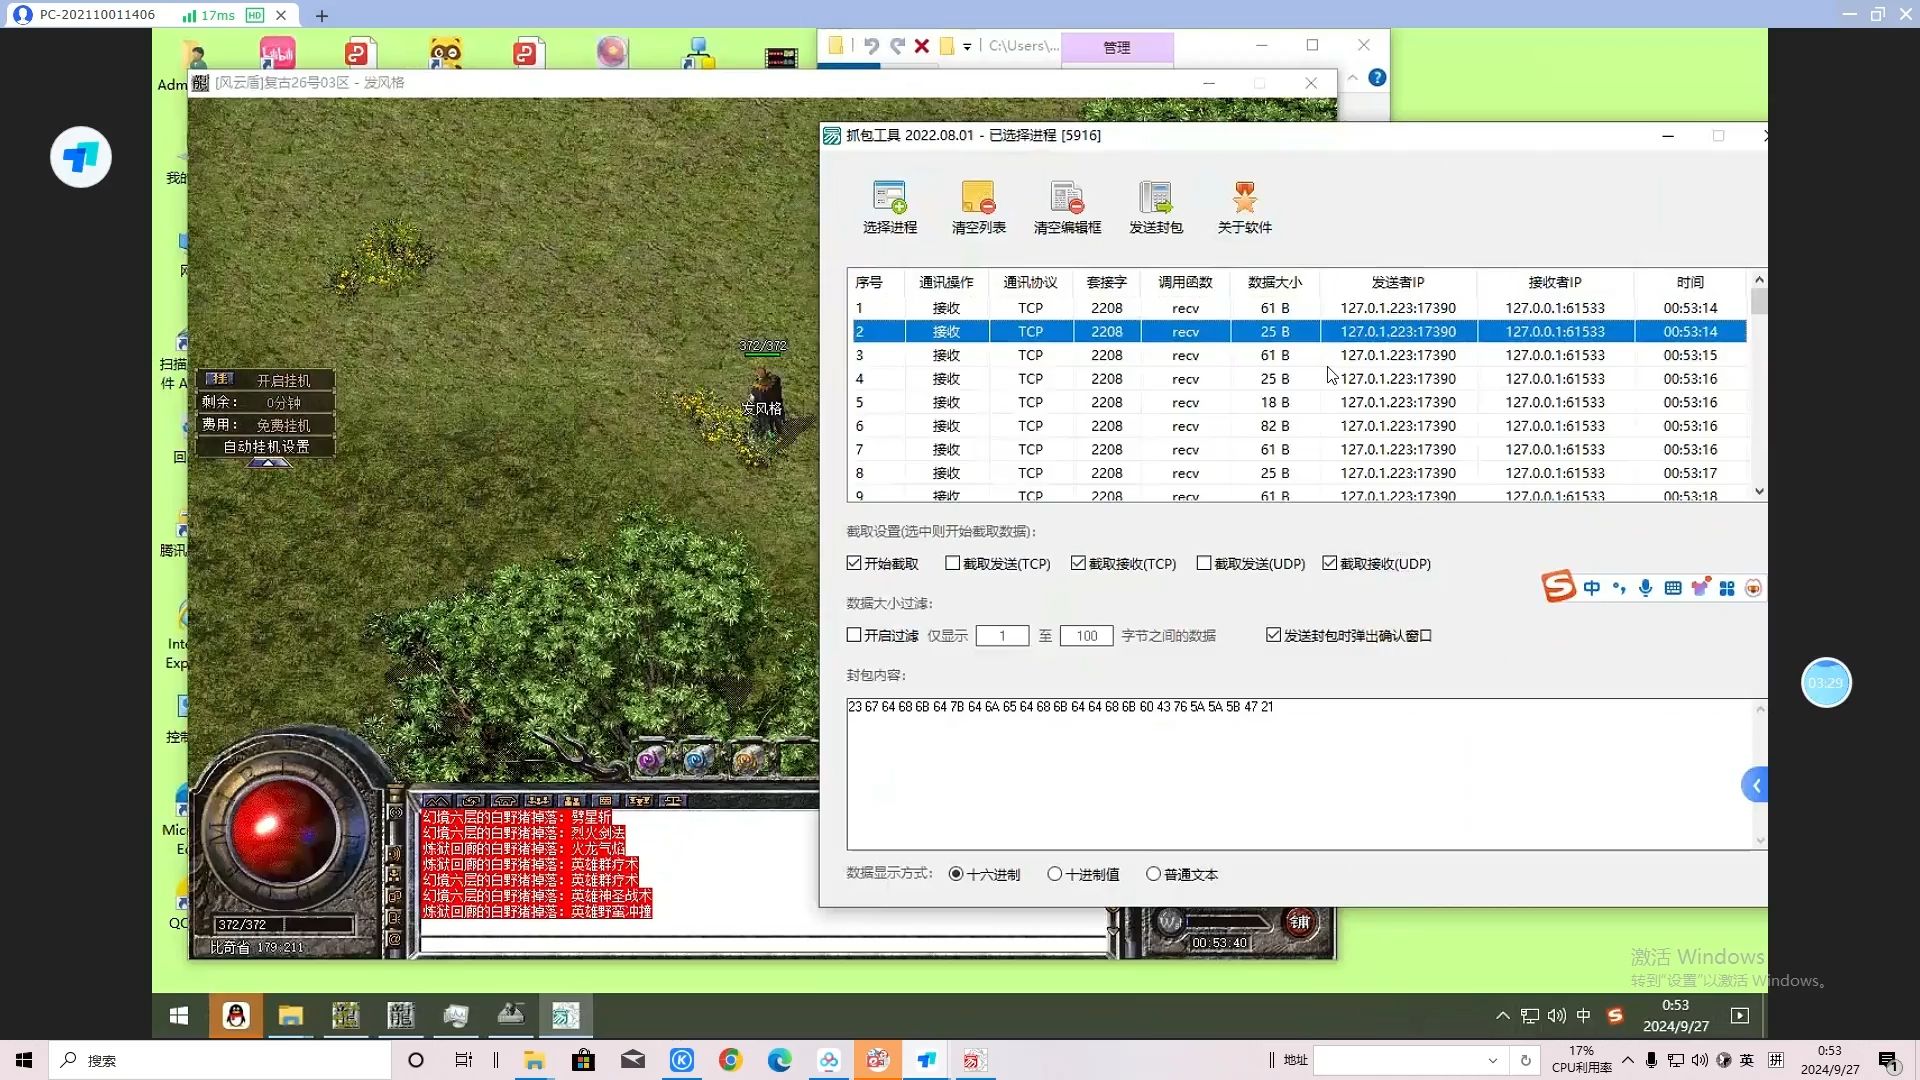Click the 铺 shop icon in game
1920x1080 pixels.
[1299, 922]
